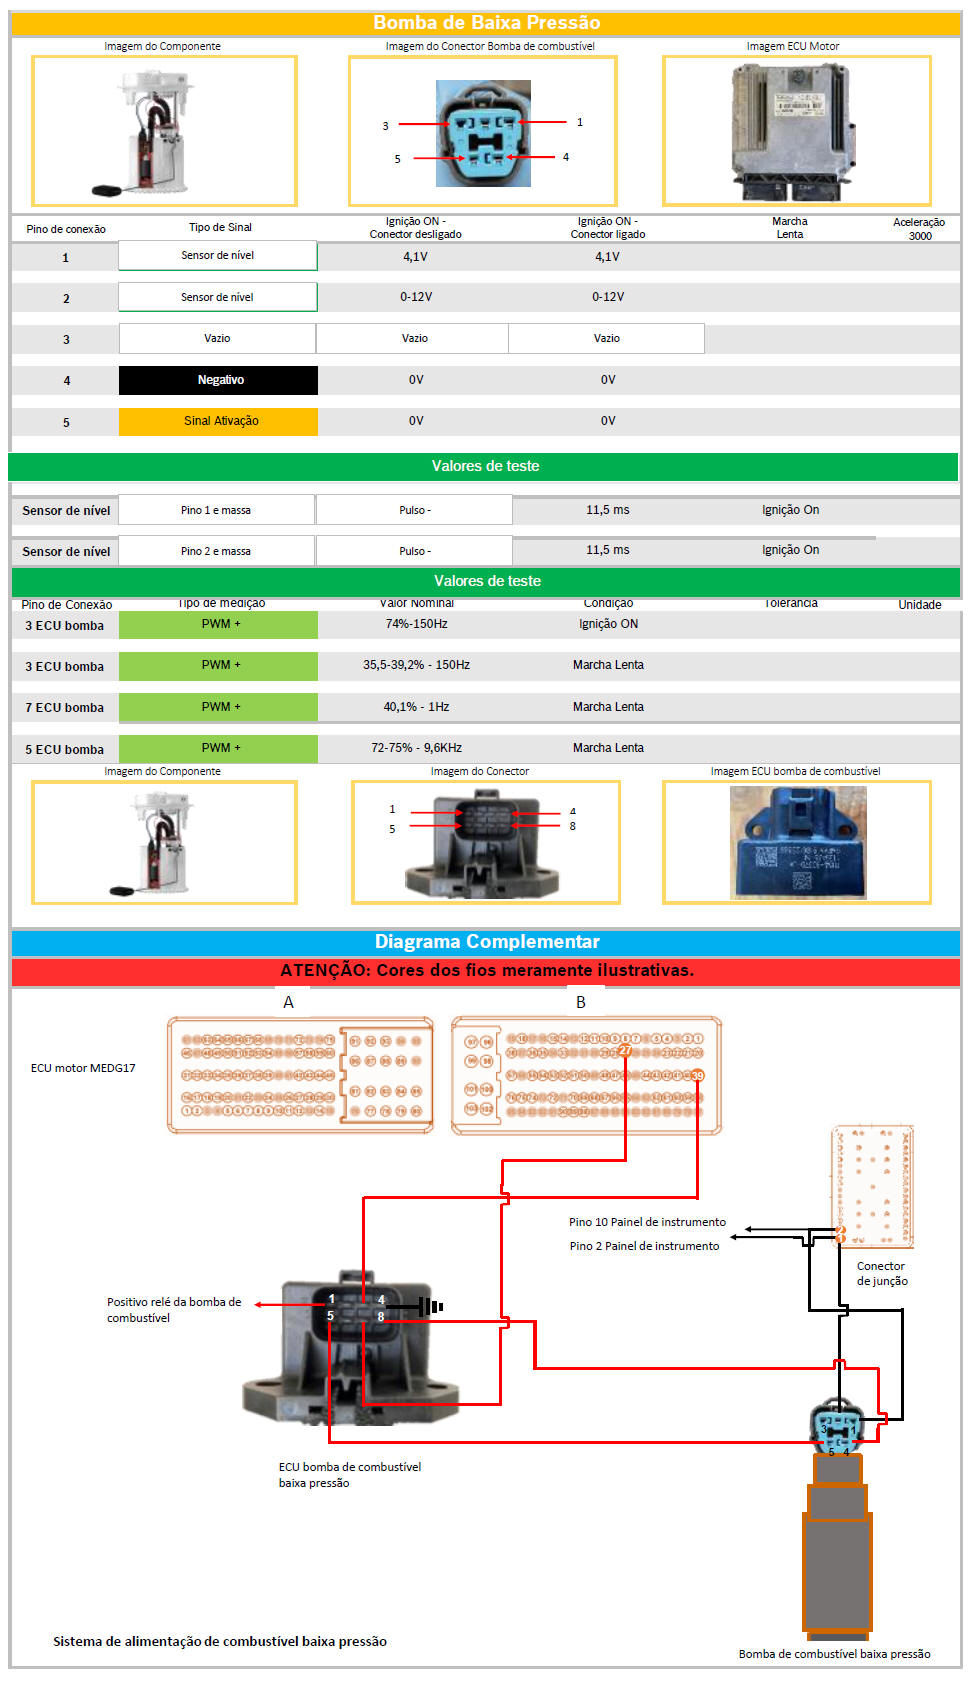Open the fuel pump ECU photo
The width and height of the screenshot is (977, 1686).
click(797, 842)
